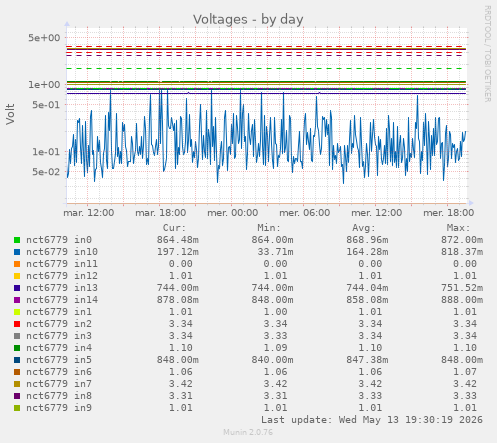Click the 'Min:' column header
The width and height of the screenshot is (497, 443).
[269, 228]
